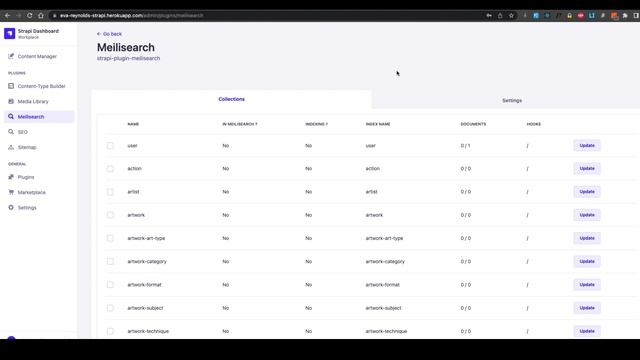This screenshot has width=640, height=360.
Task: Click Update for the action collection
Action: point(587,169)
